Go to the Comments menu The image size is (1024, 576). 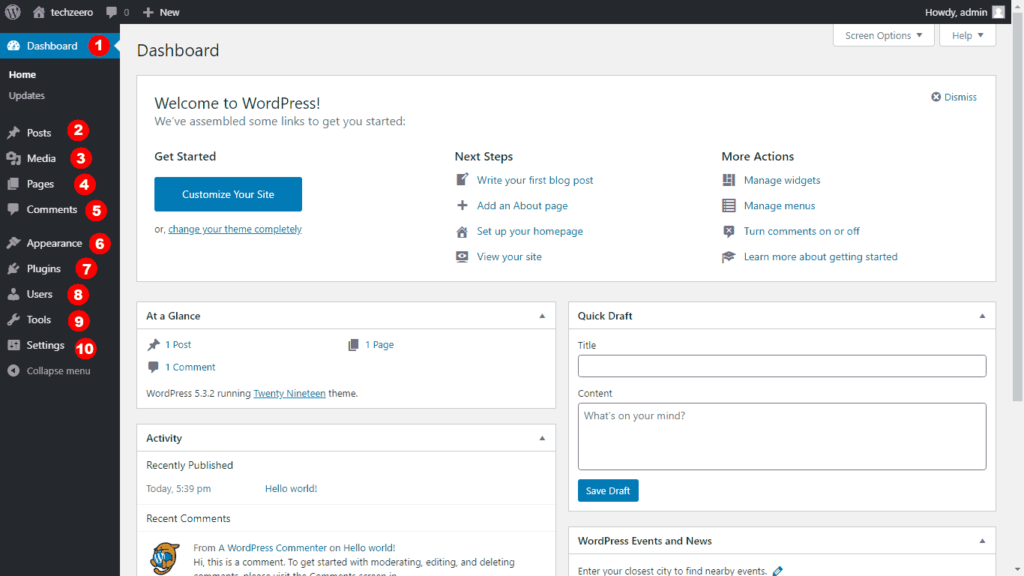52,209
